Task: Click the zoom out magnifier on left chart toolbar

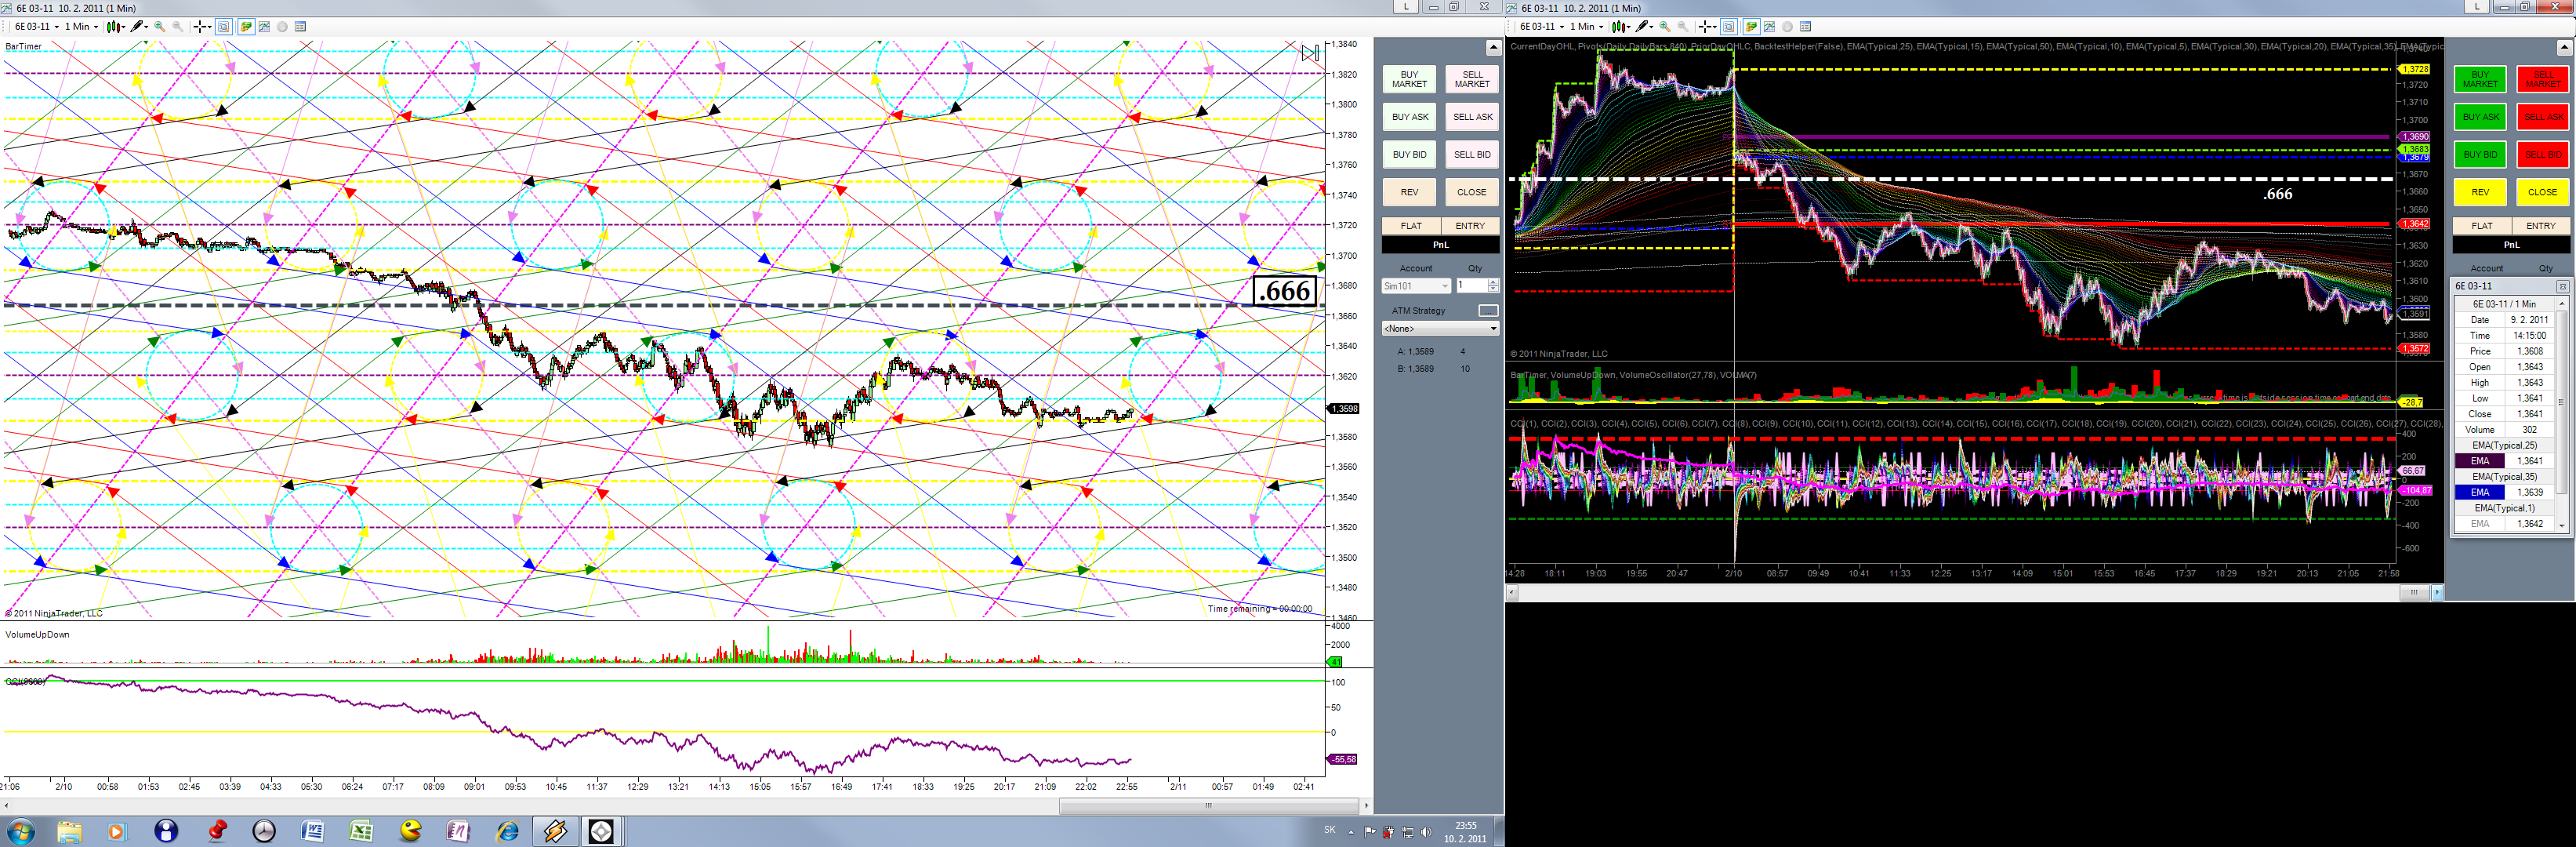Action: coord(178,27)
